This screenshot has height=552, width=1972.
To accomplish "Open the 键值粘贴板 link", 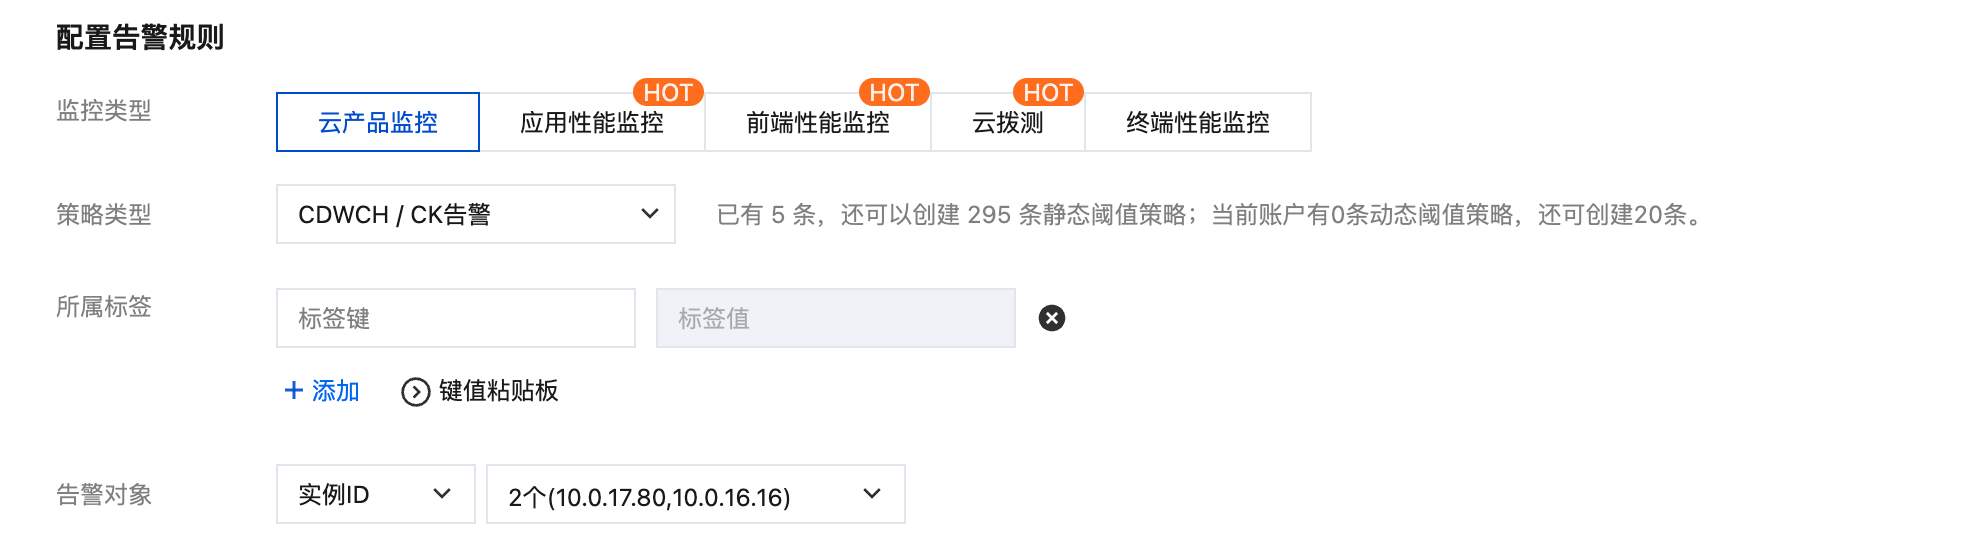I will pos(498,390).
